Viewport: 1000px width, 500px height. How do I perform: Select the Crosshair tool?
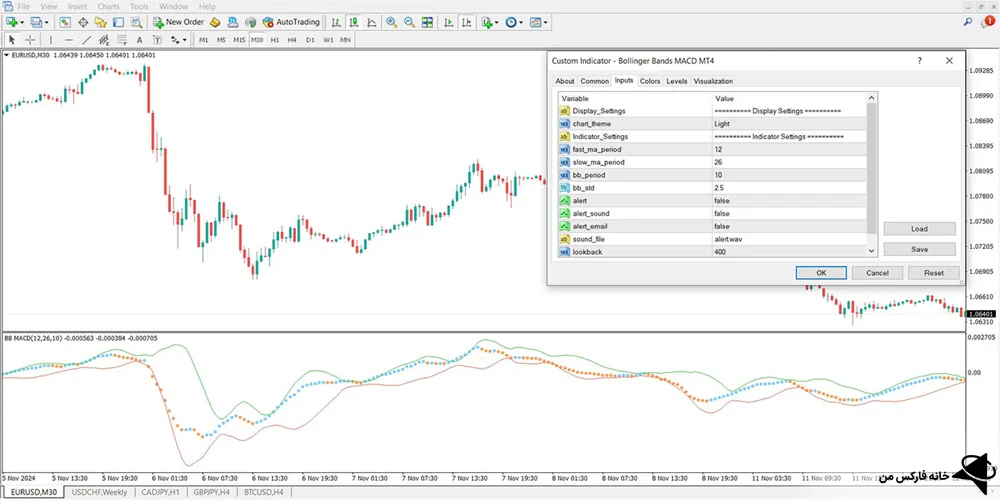coord(30,40)
